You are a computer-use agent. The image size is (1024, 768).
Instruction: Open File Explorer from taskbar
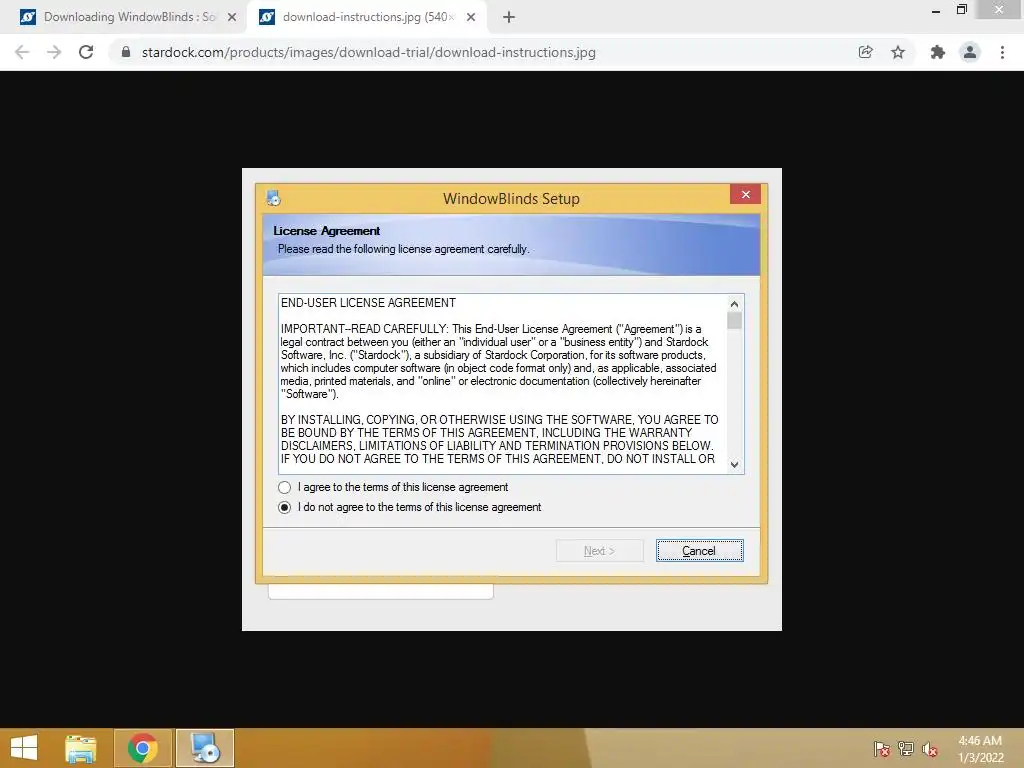pyautogui.click(x=81, y=748)
